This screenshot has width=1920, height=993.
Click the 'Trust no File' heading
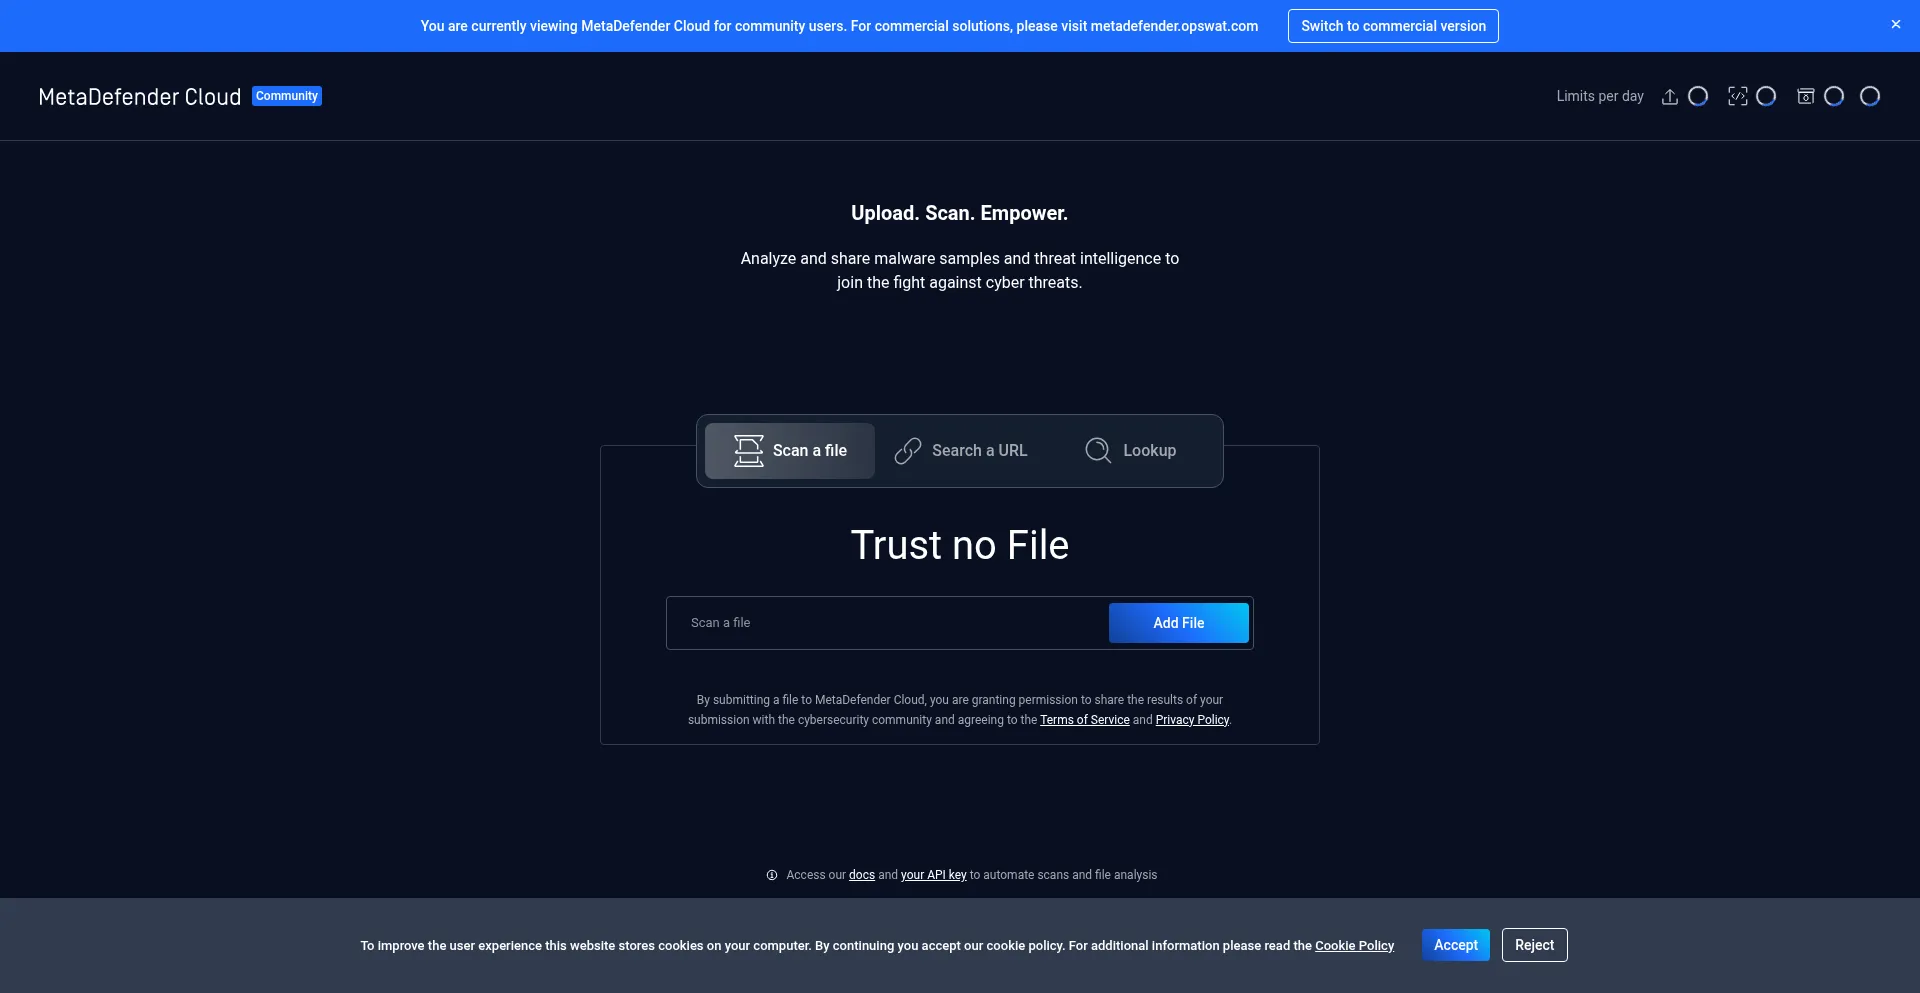point(960,545)
